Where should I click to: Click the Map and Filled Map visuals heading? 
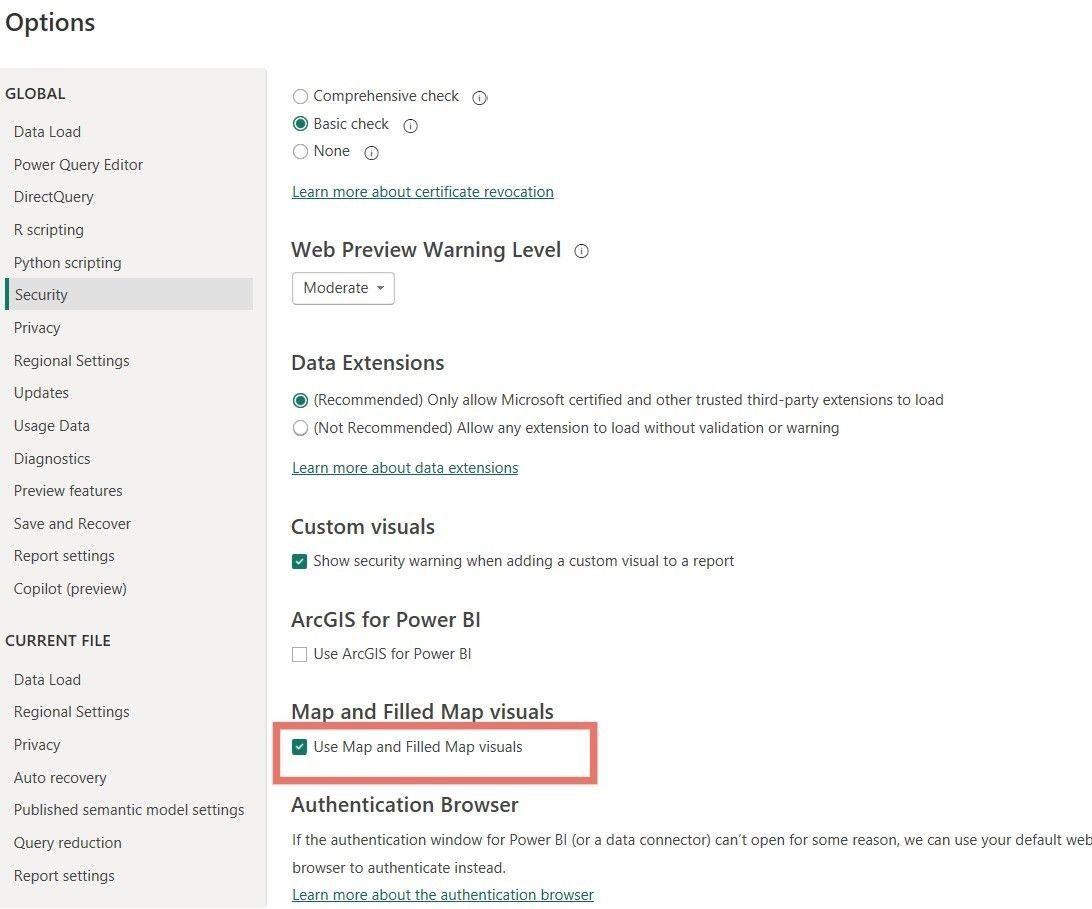[422, 712]
